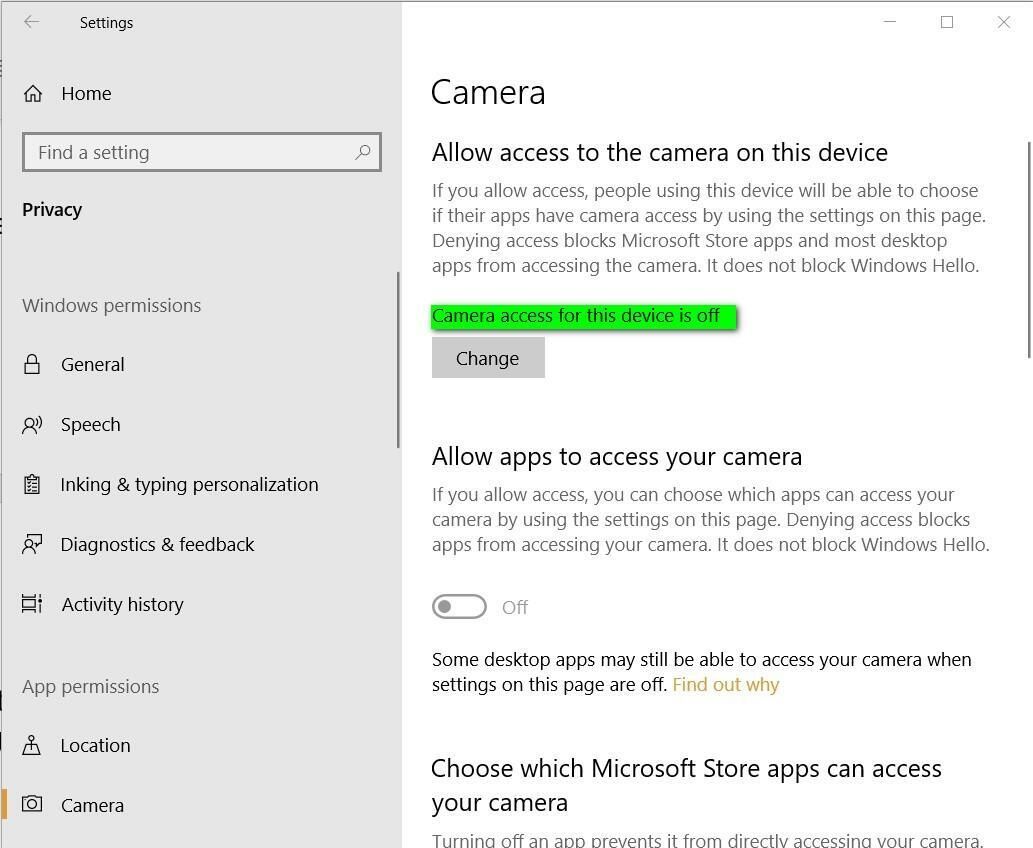1033x848 pixels.
Task: Select the General privacy lock icon
Action: tap(32, 364)
